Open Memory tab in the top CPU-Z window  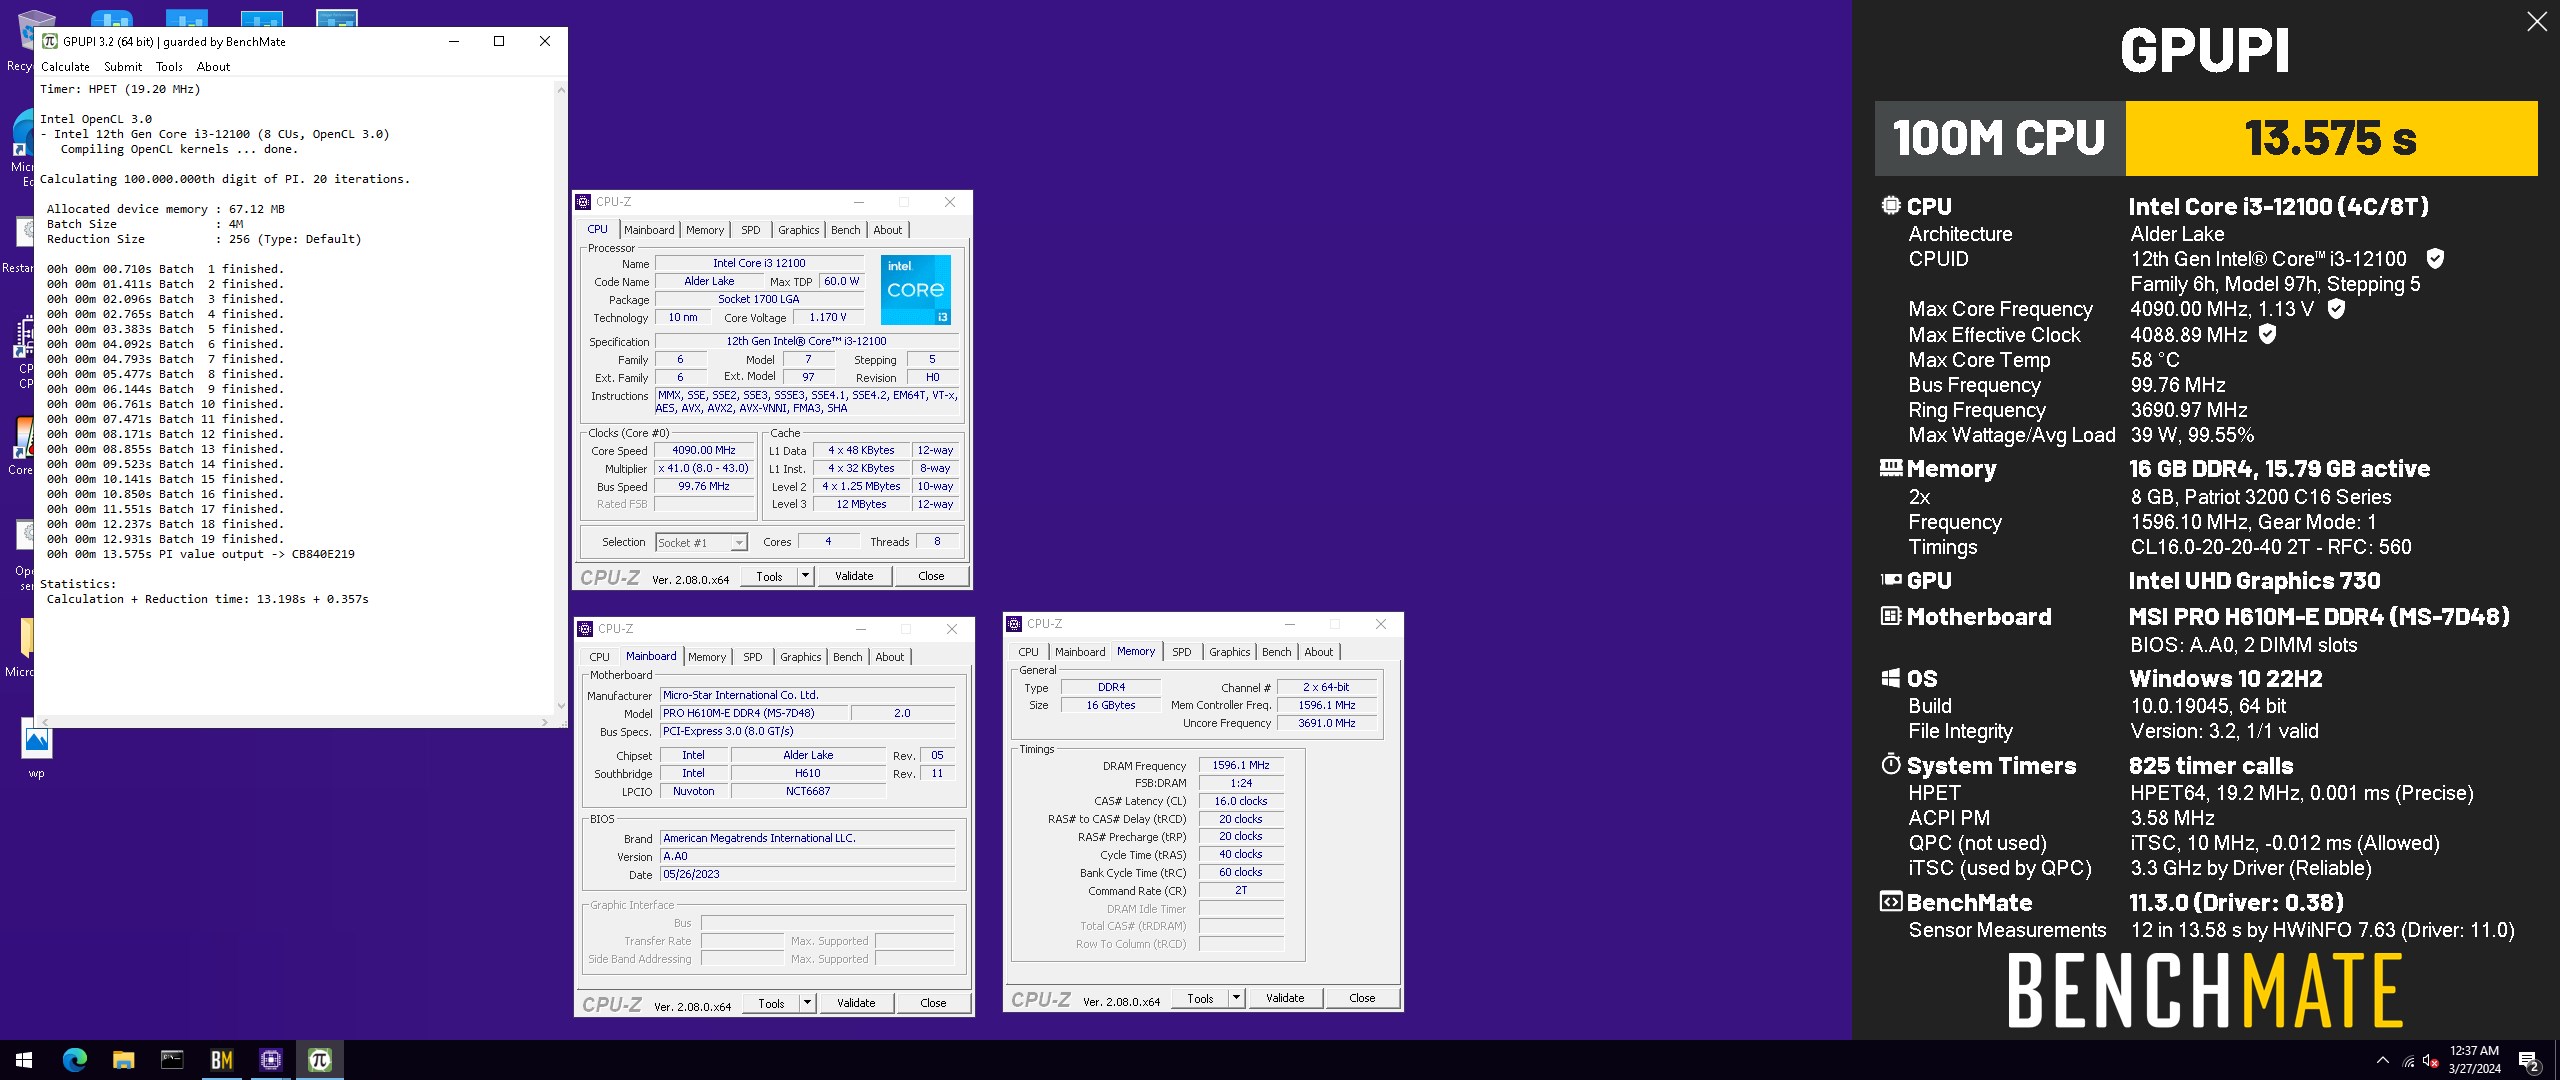[x=705, y=230]
